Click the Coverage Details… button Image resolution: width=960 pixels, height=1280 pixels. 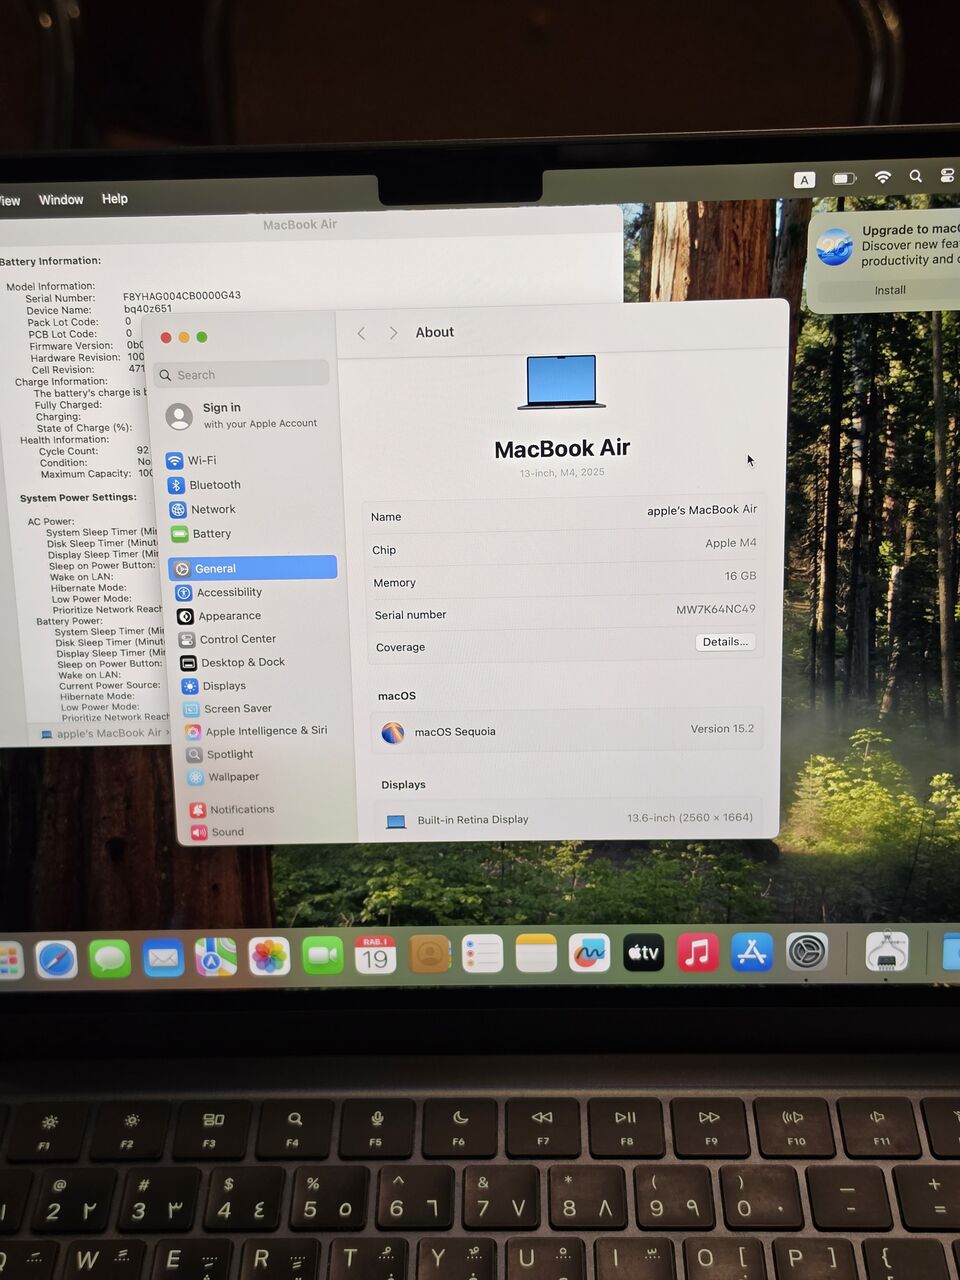point(725,642)
